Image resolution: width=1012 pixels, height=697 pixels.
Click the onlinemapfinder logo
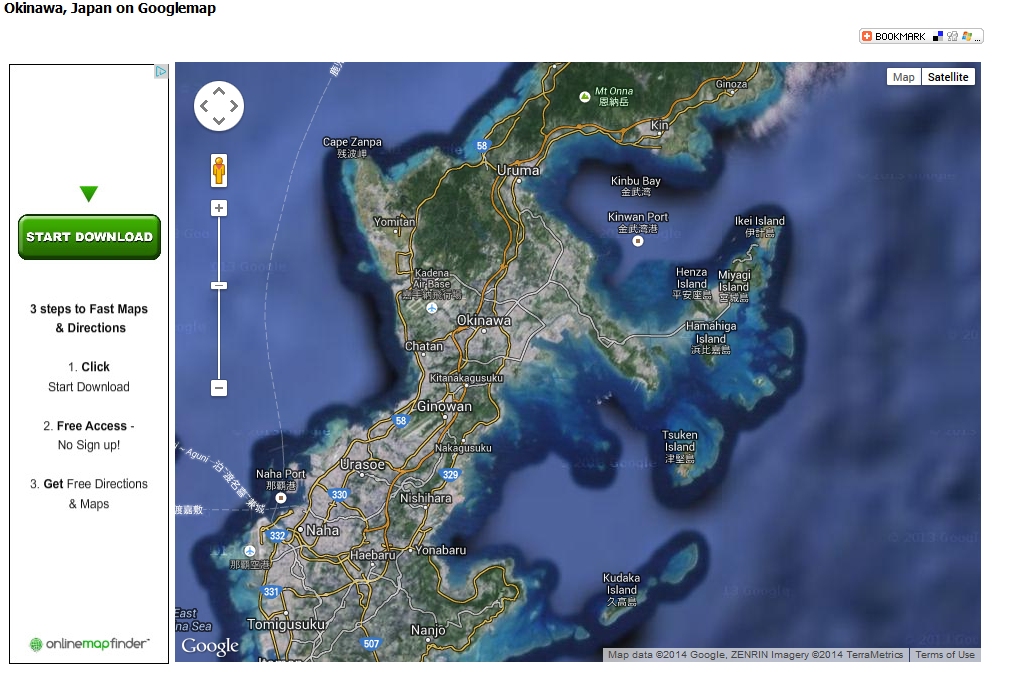(90, 643)
